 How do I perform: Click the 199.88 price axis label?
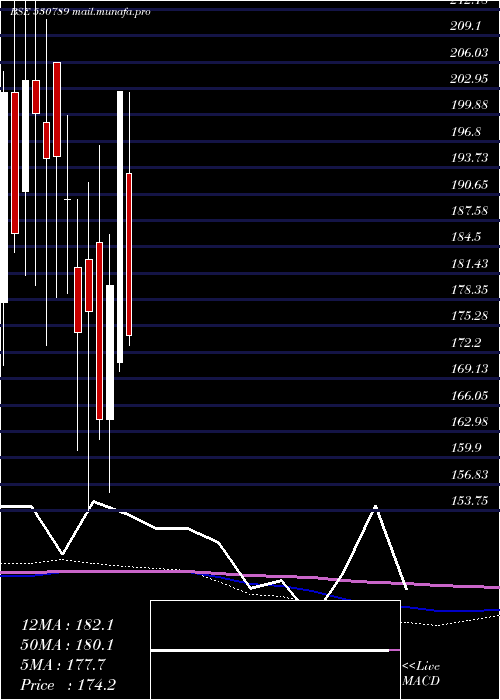[x=470, y=105]
